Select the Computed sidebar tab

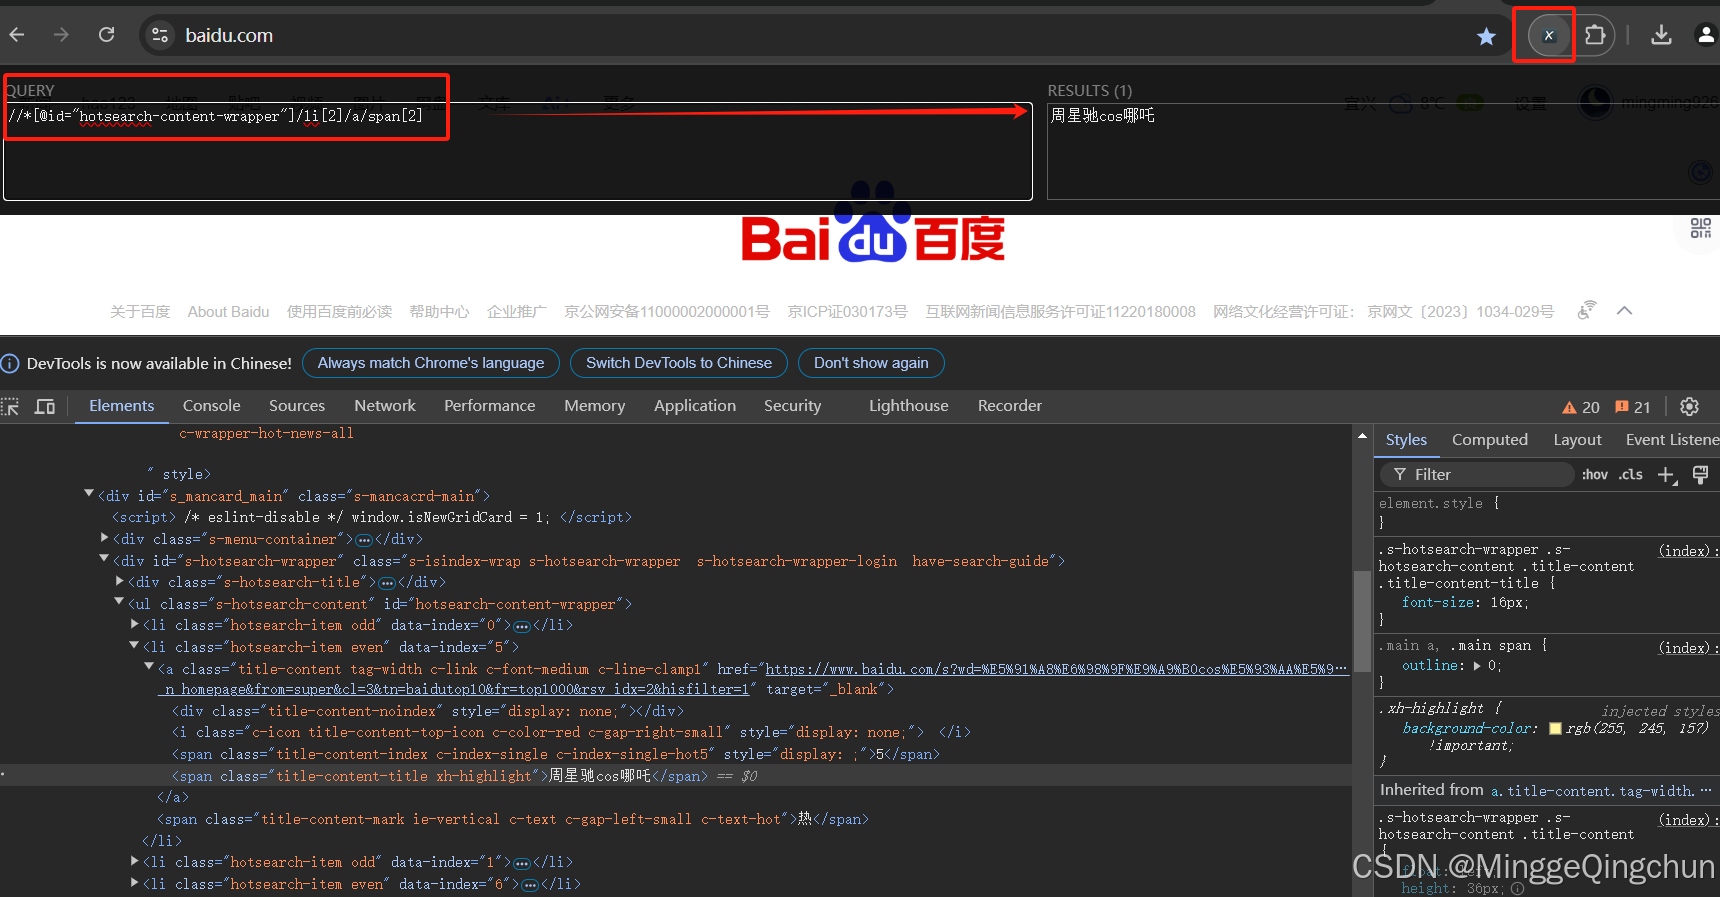(x=1489, y=440)
